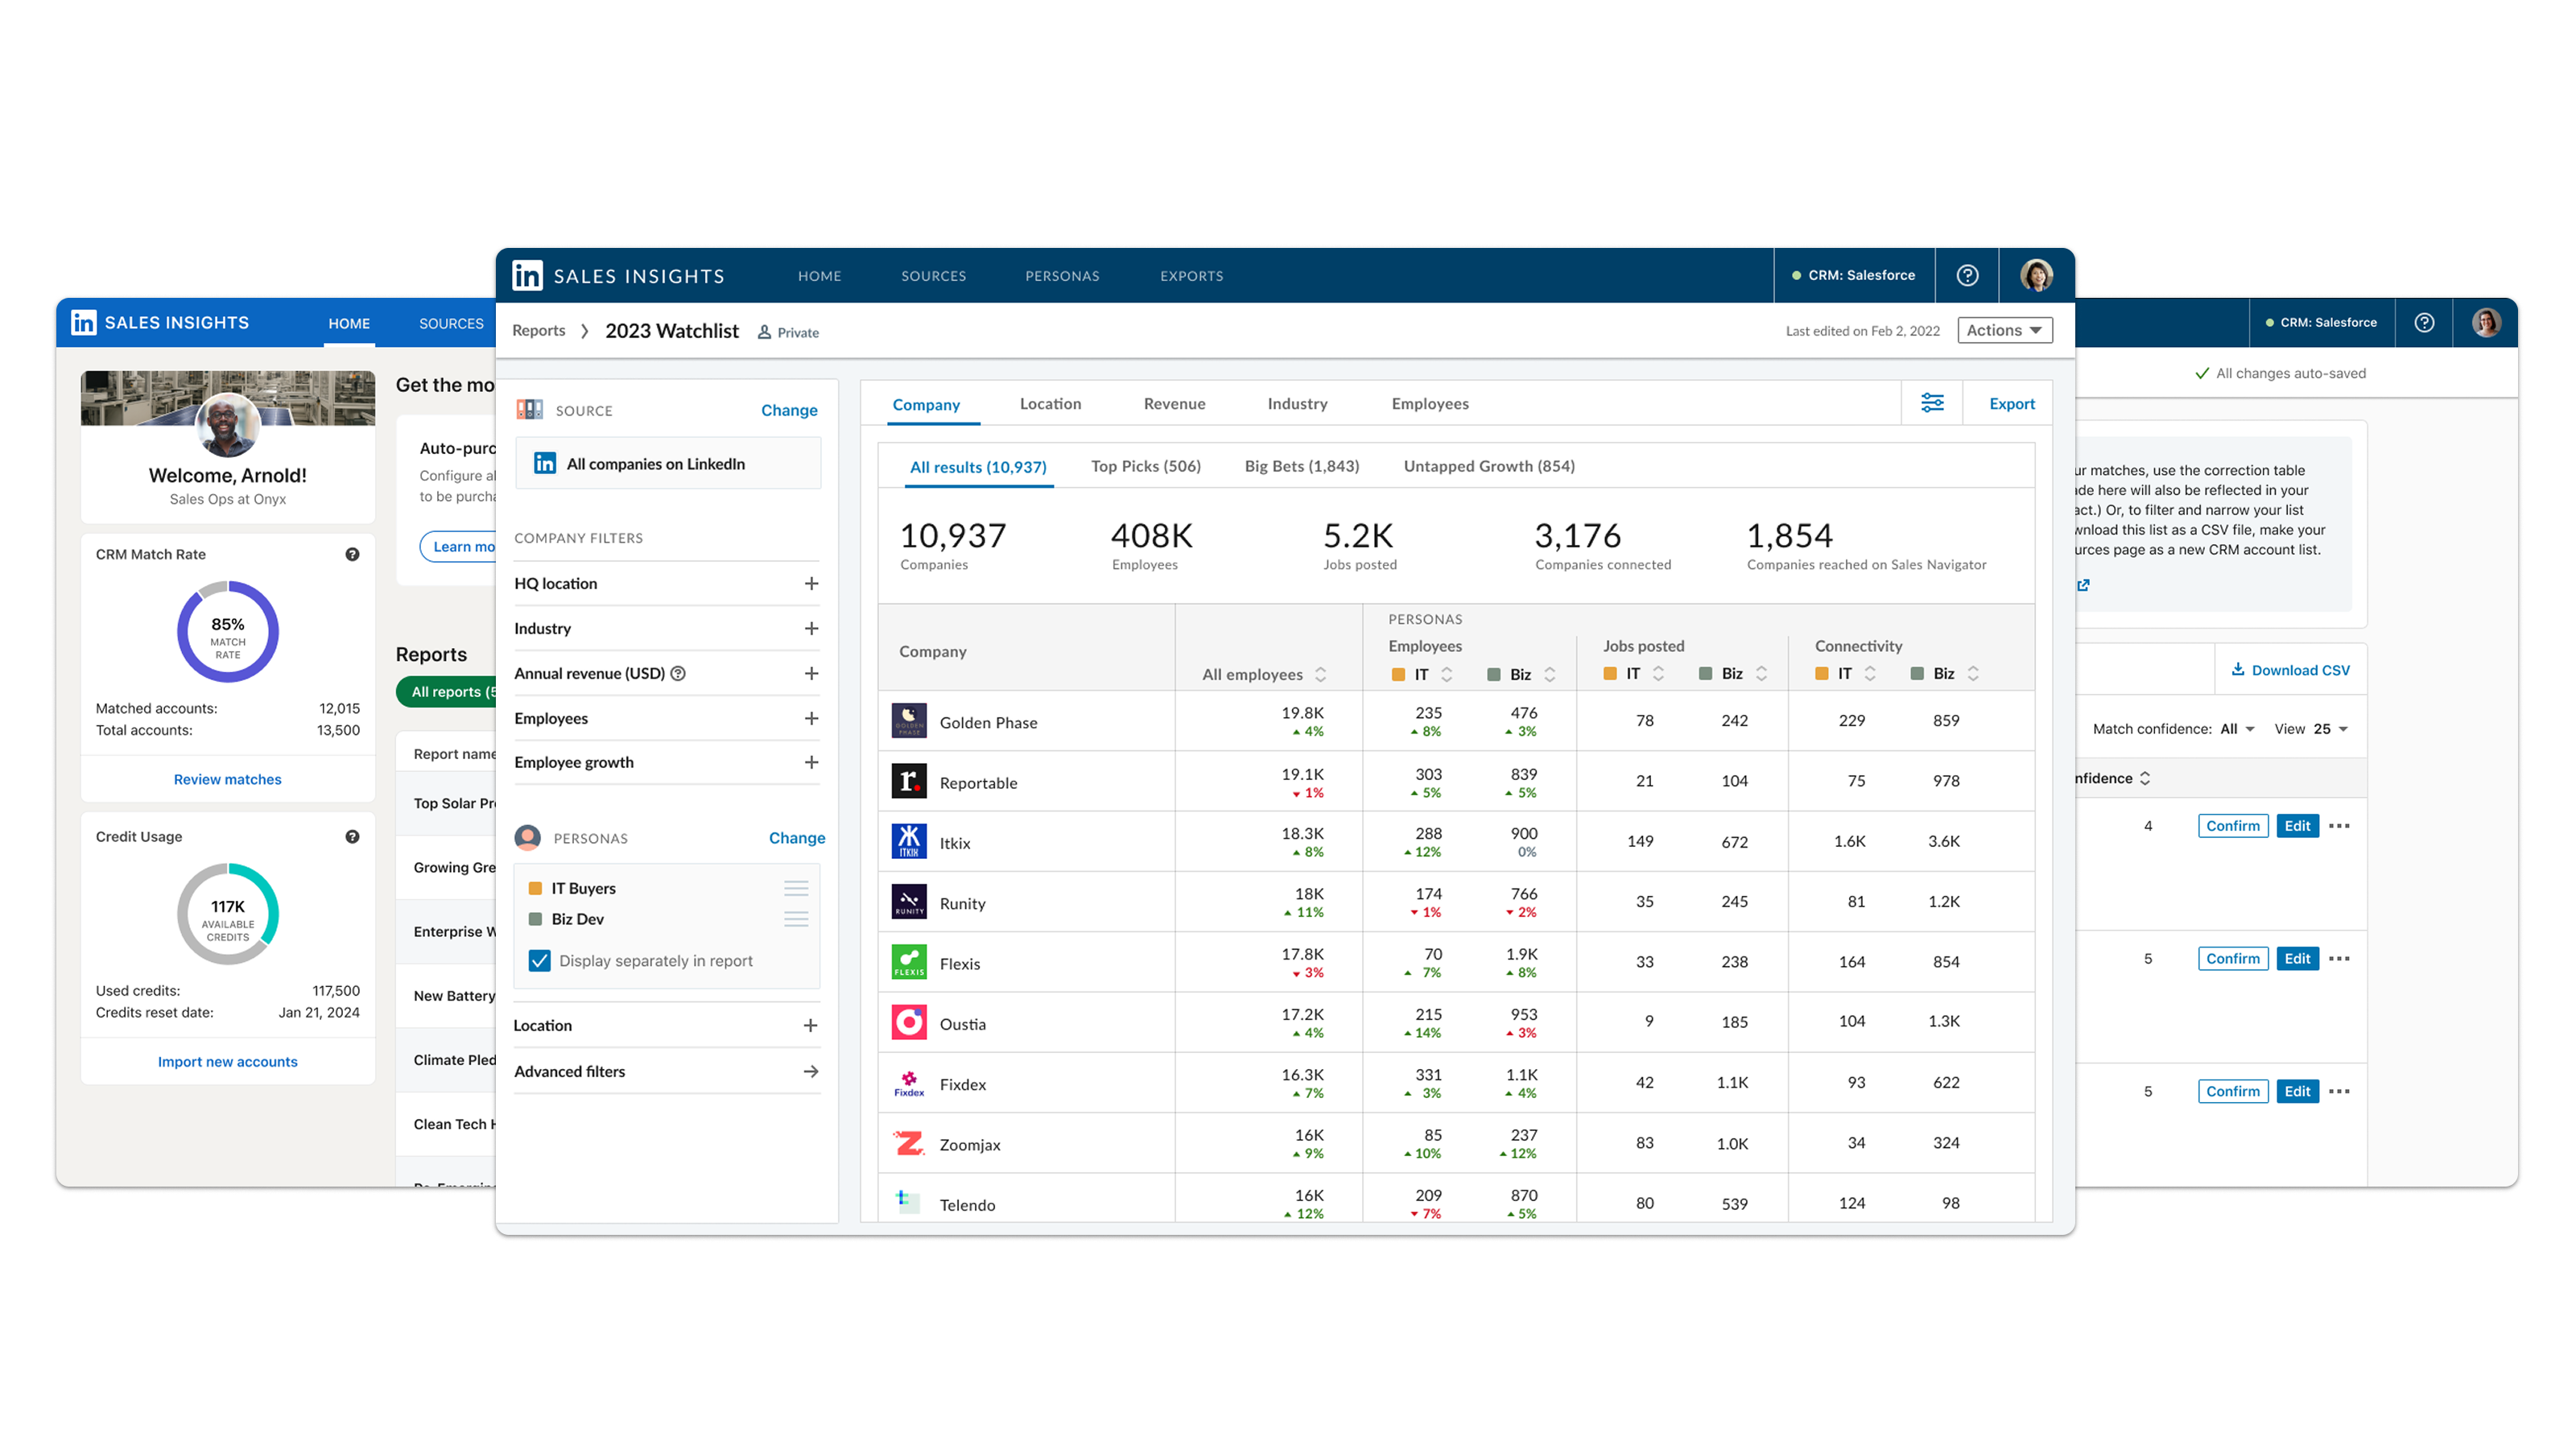2576x1449 pixels.
Task: Open the table settings sliders icon
Action: pos(1932,403)
